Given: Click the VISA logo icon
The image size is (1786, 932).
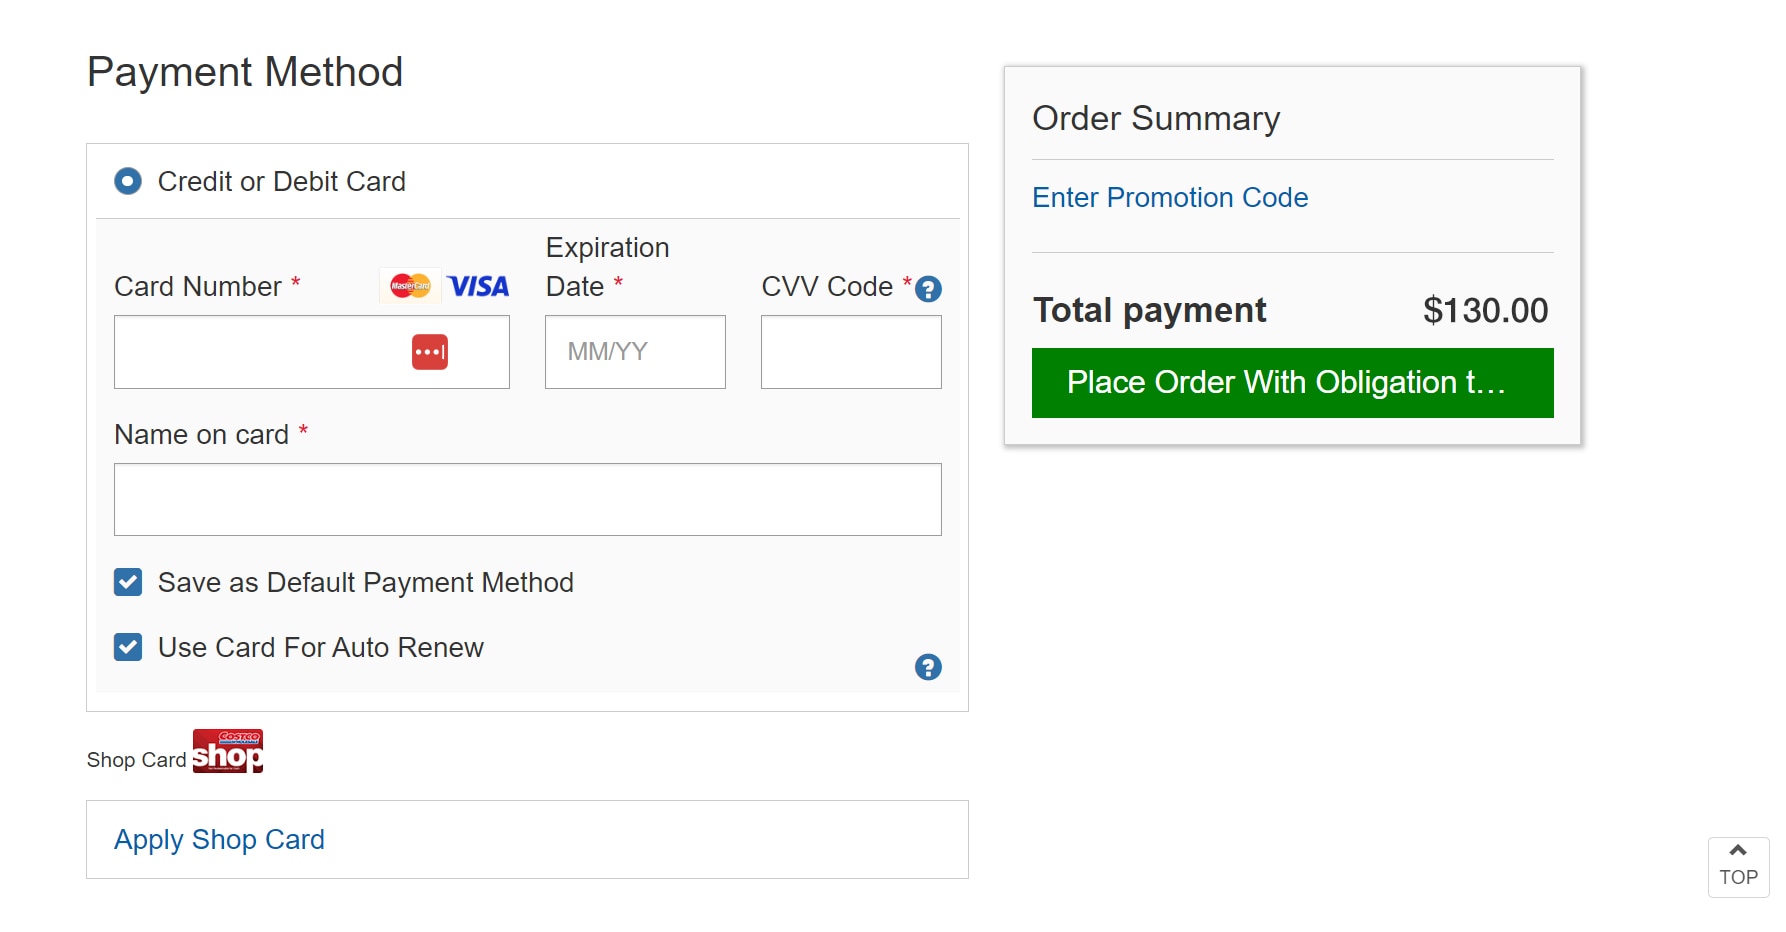Looking at the screenshot, I should (478, 286).
